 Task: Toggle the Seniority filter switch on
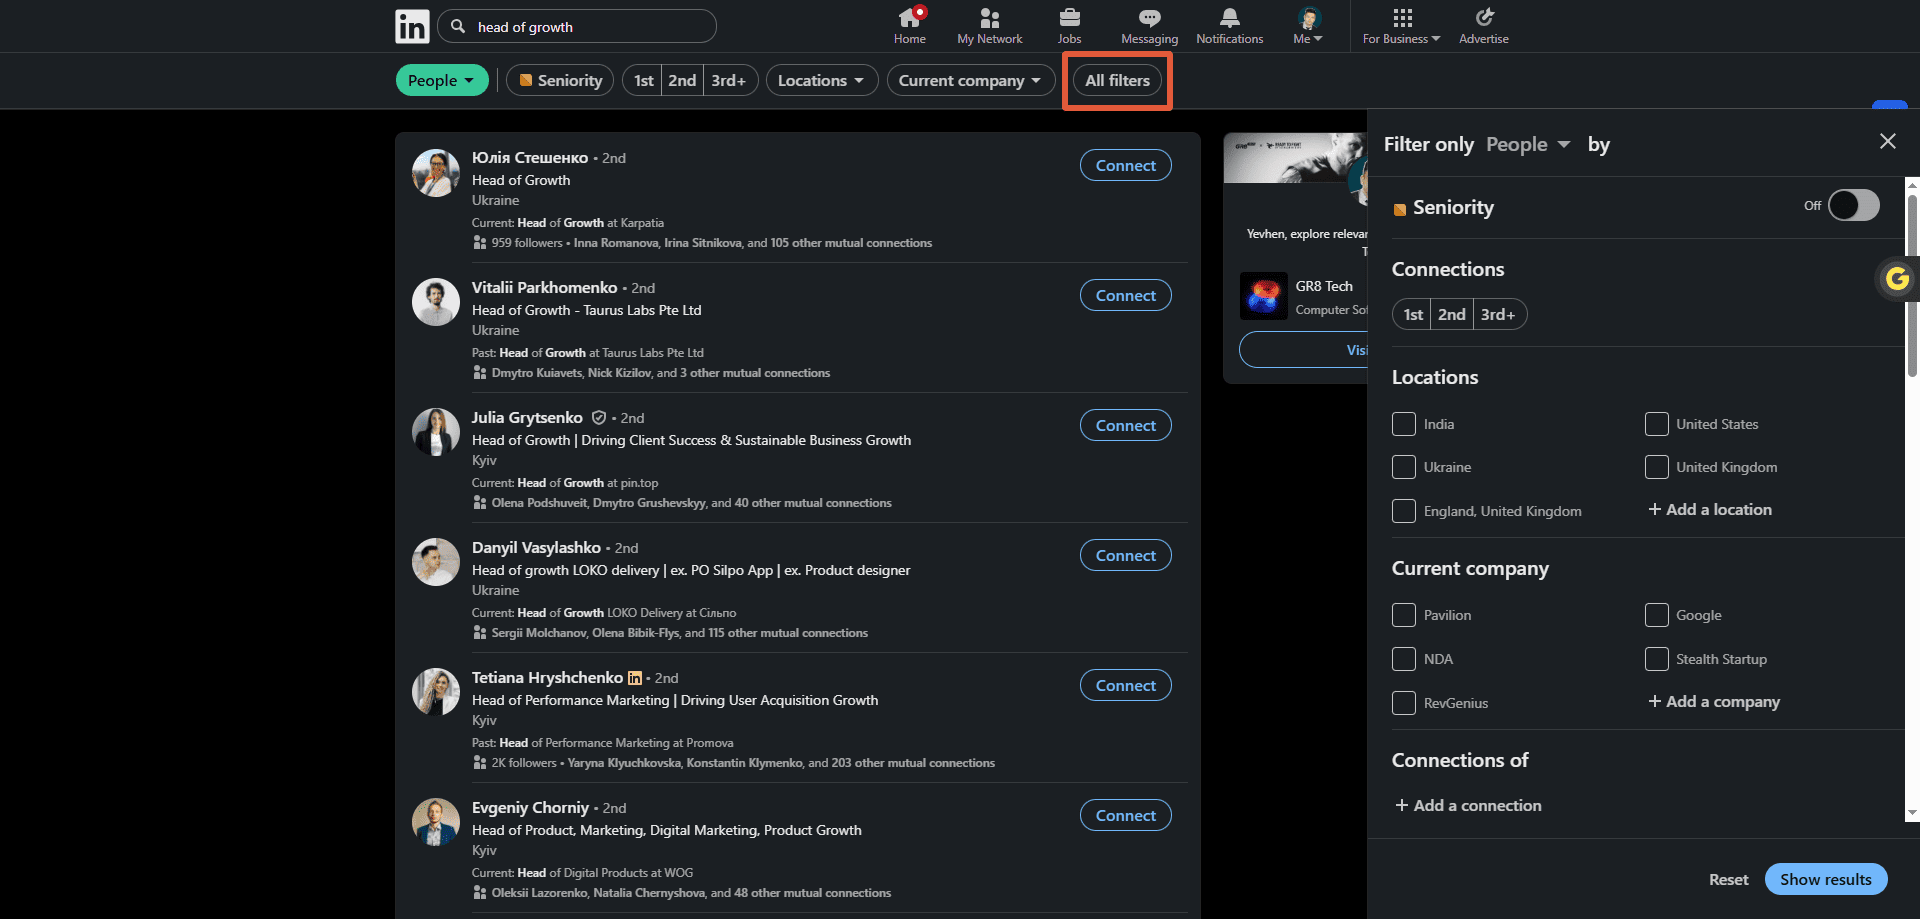(x=1853, y=205)
